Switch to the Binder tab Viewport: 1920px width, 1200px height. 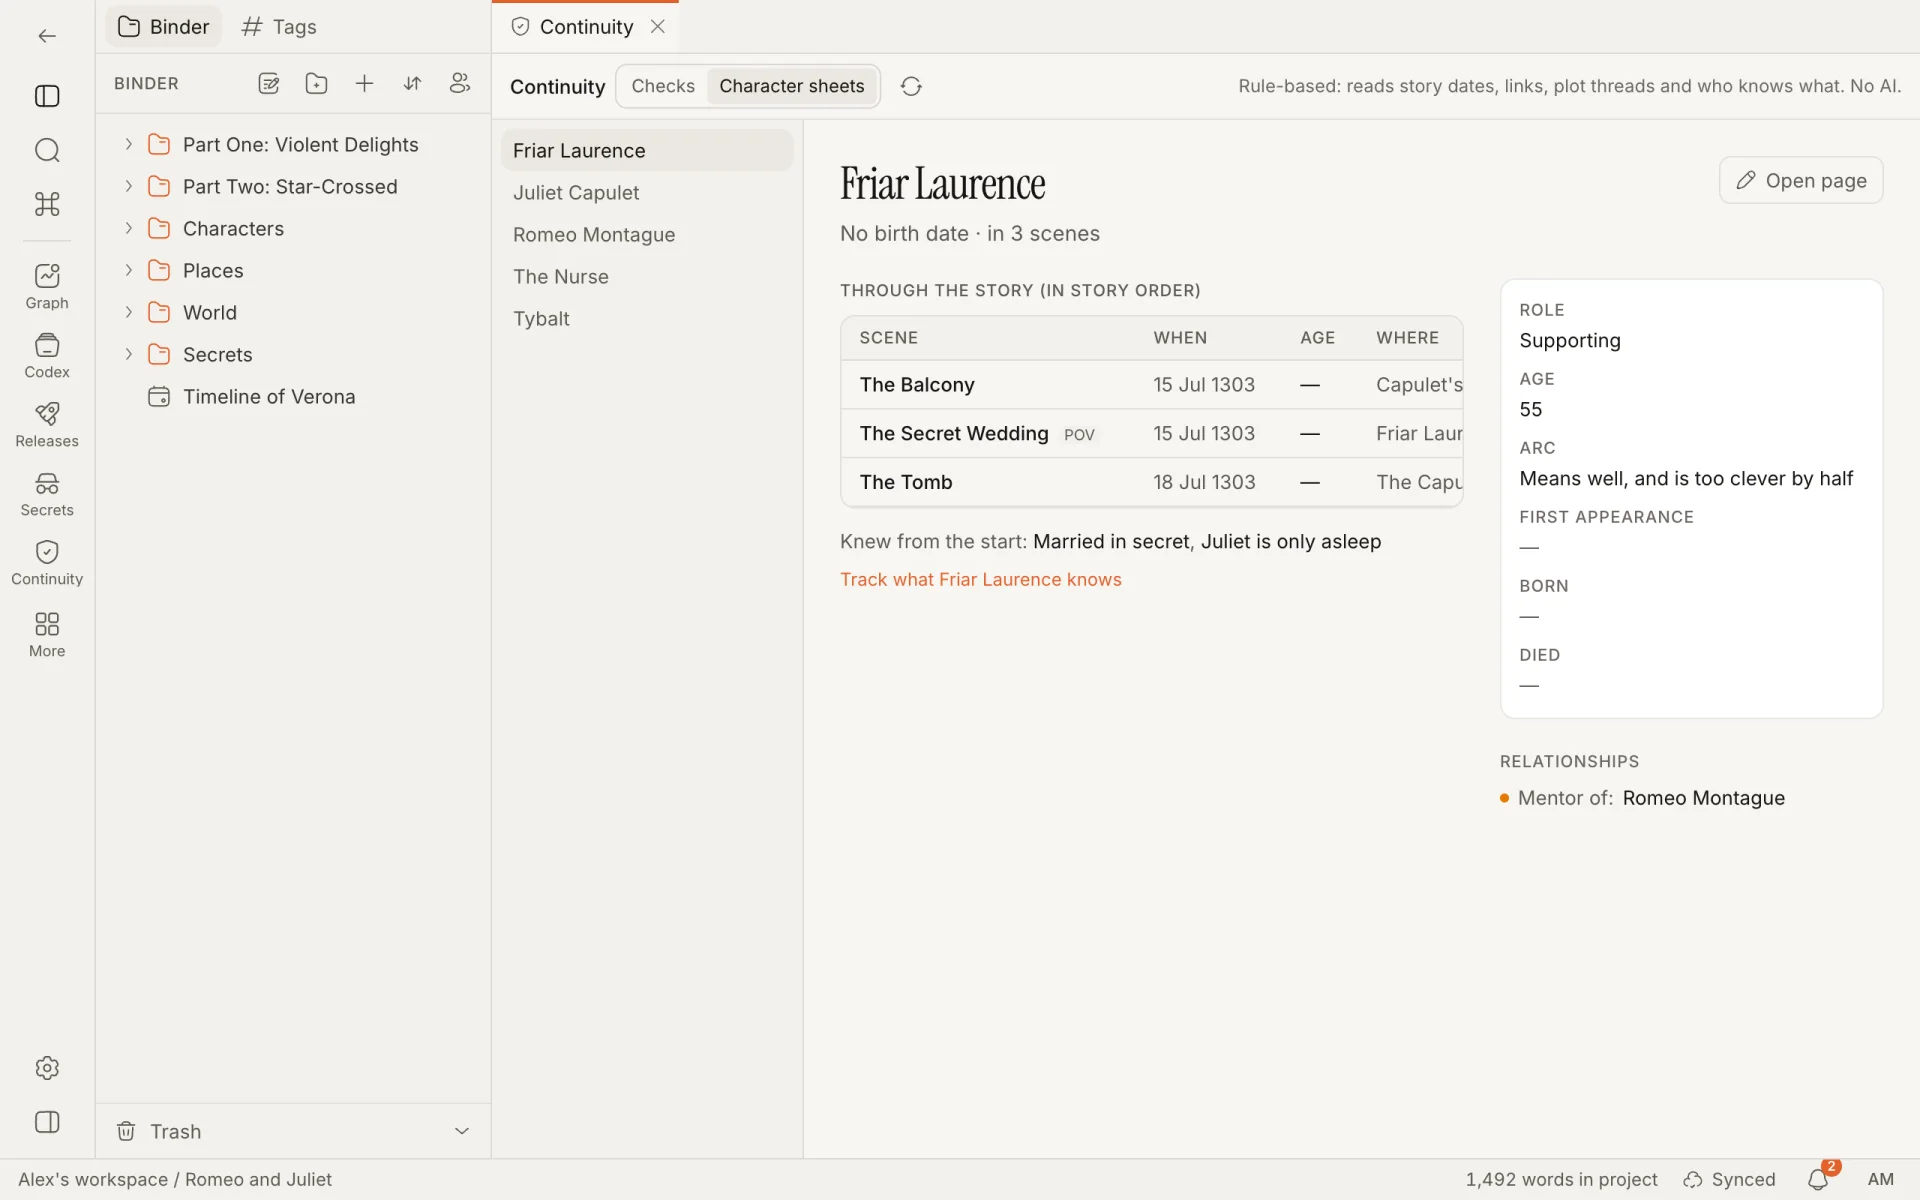164,27
